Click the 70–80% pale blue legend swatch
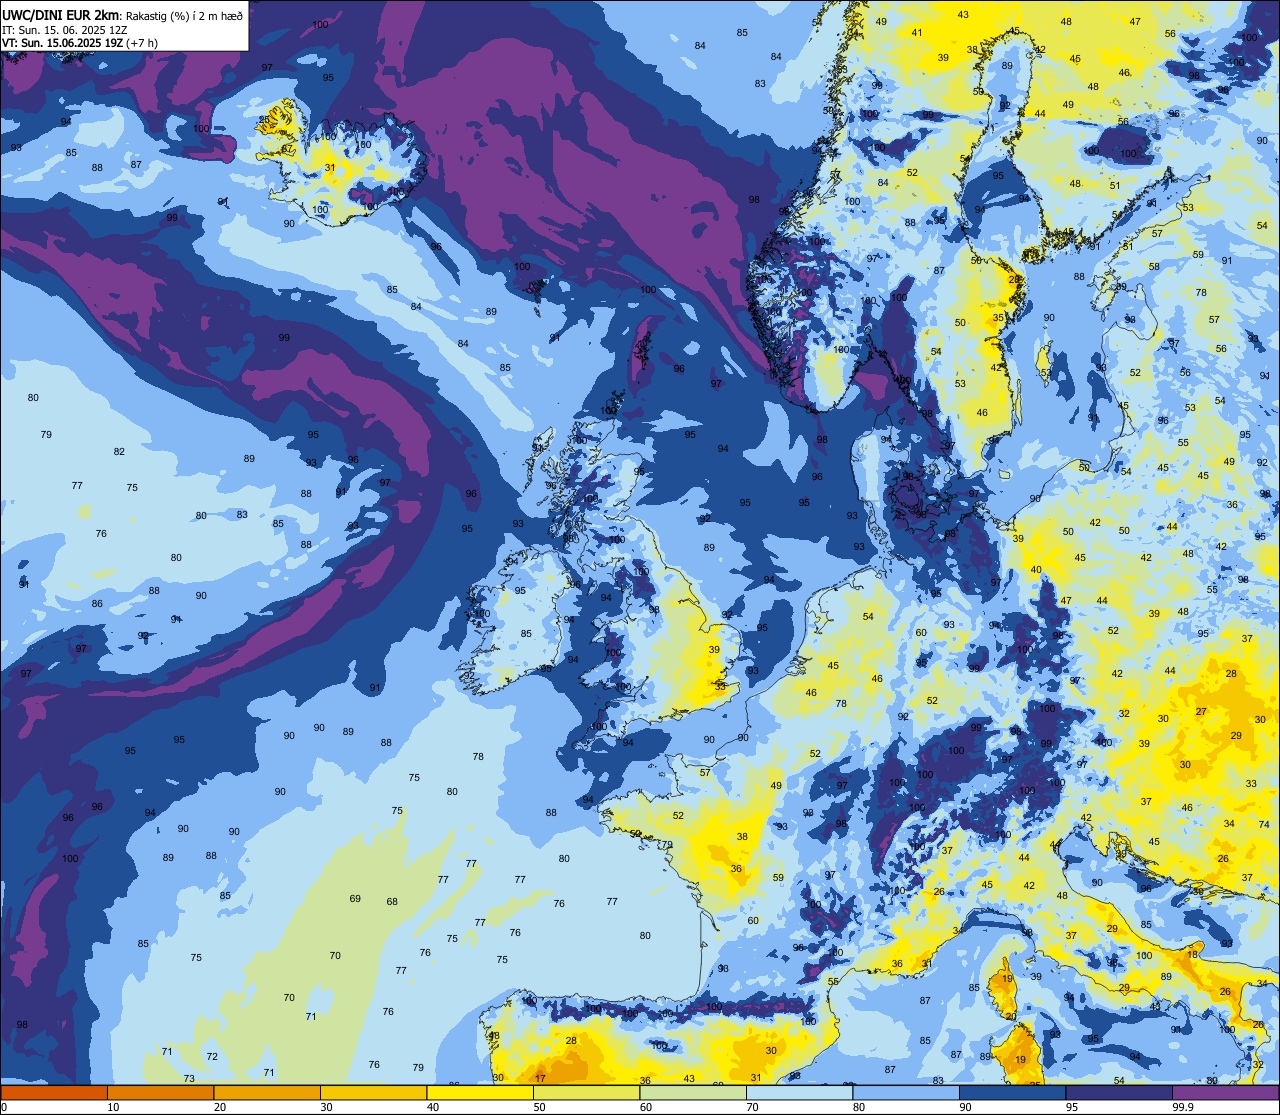The image size is (1280, 1115). (800, 1093)
